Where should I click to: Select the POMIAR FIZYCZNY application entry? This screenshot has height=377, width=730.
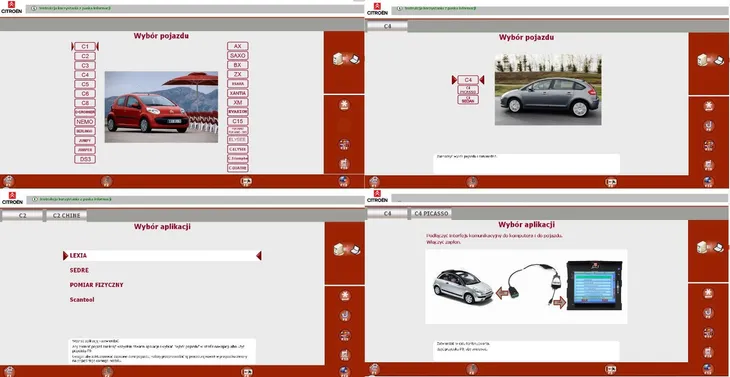[96, 285]
